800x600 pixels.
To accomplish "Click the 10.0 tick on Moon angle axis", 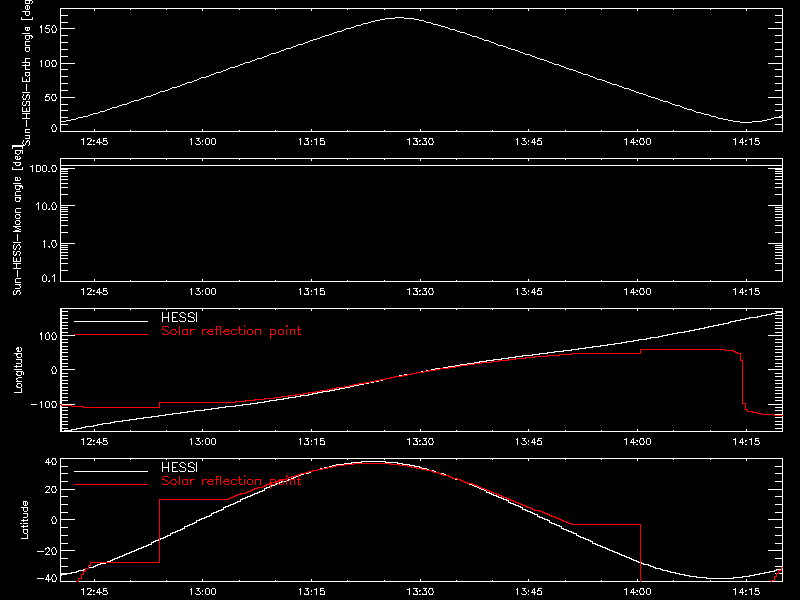I will click(x=46, y=206).
